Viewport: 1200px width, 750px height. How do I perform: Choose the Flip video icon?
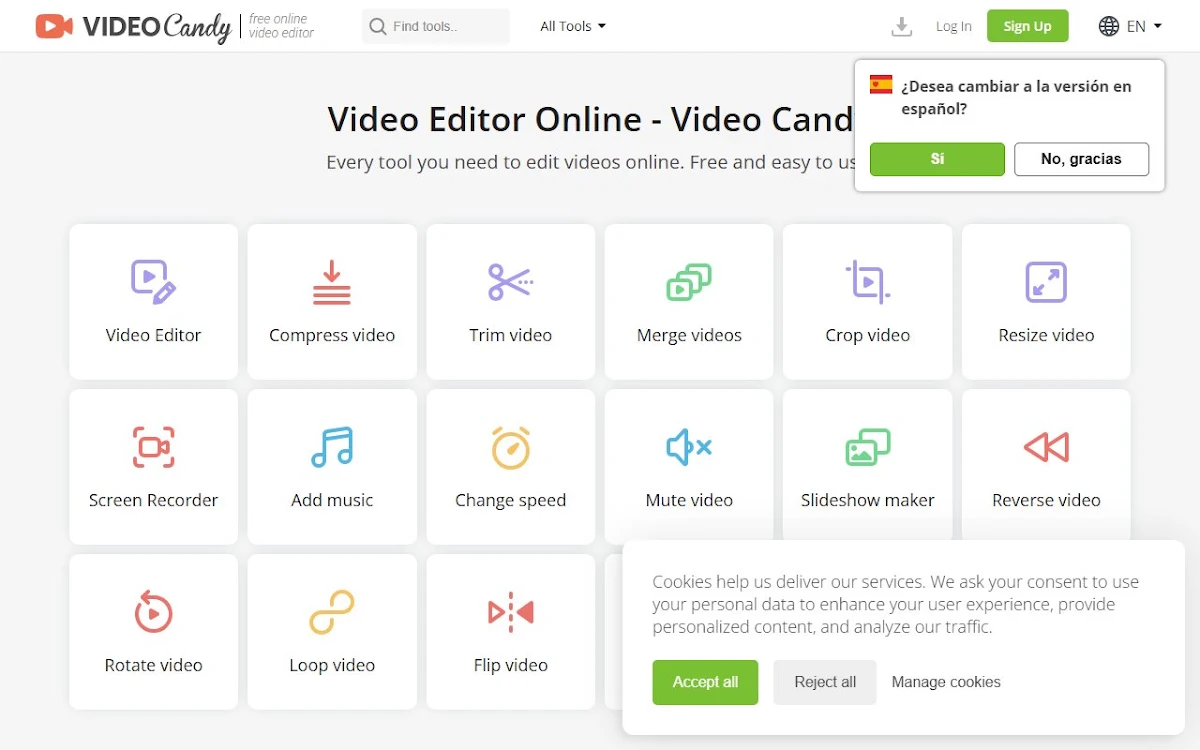[510, 612]
